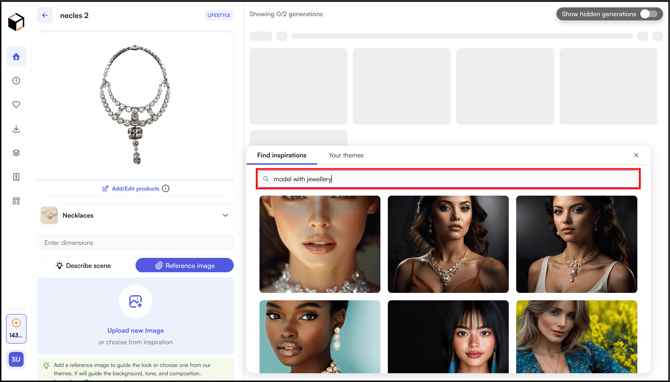Choose the model in brown top thumbnail
670x382 pixels.
448,244
